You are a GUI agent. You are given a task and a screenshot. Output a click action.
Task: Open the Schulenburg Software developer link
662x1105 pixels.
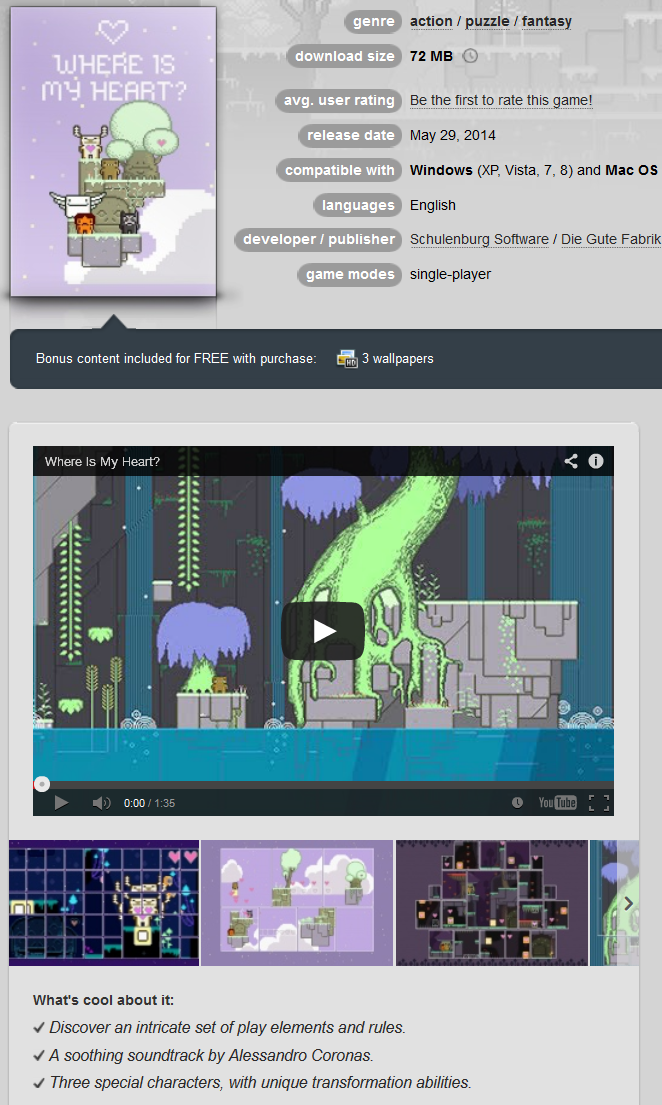(x=479, y=239)
